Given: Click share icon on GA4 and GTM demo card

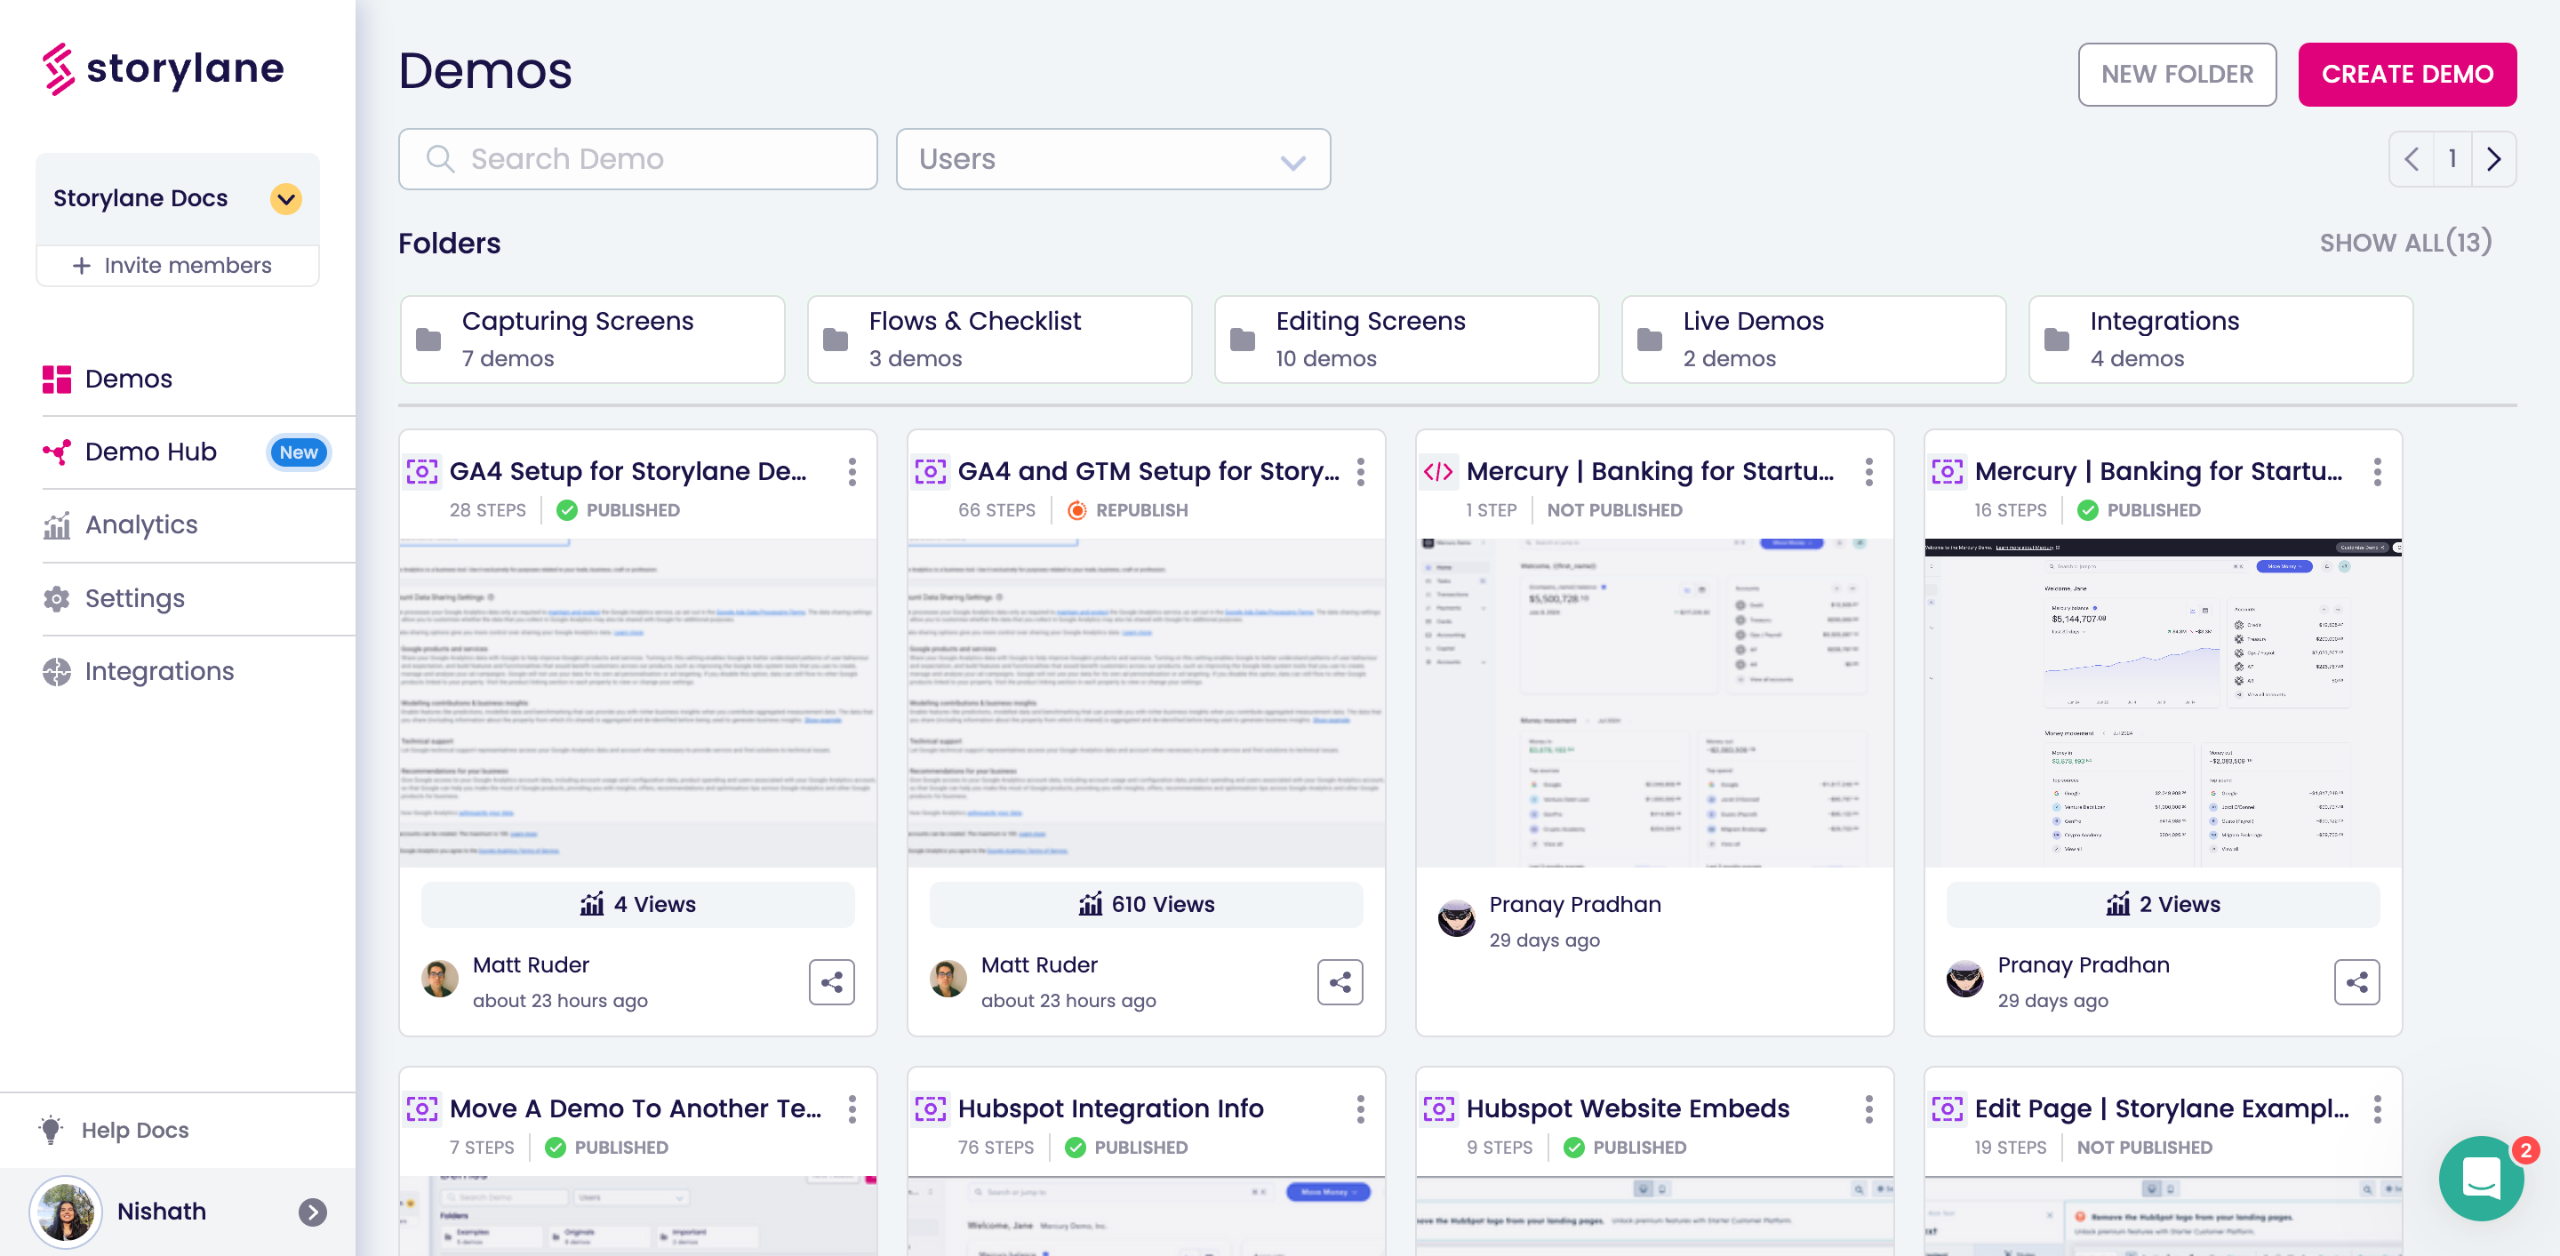Looking at the screenshot, I should pyautogui.click(x=1339, y=982).
